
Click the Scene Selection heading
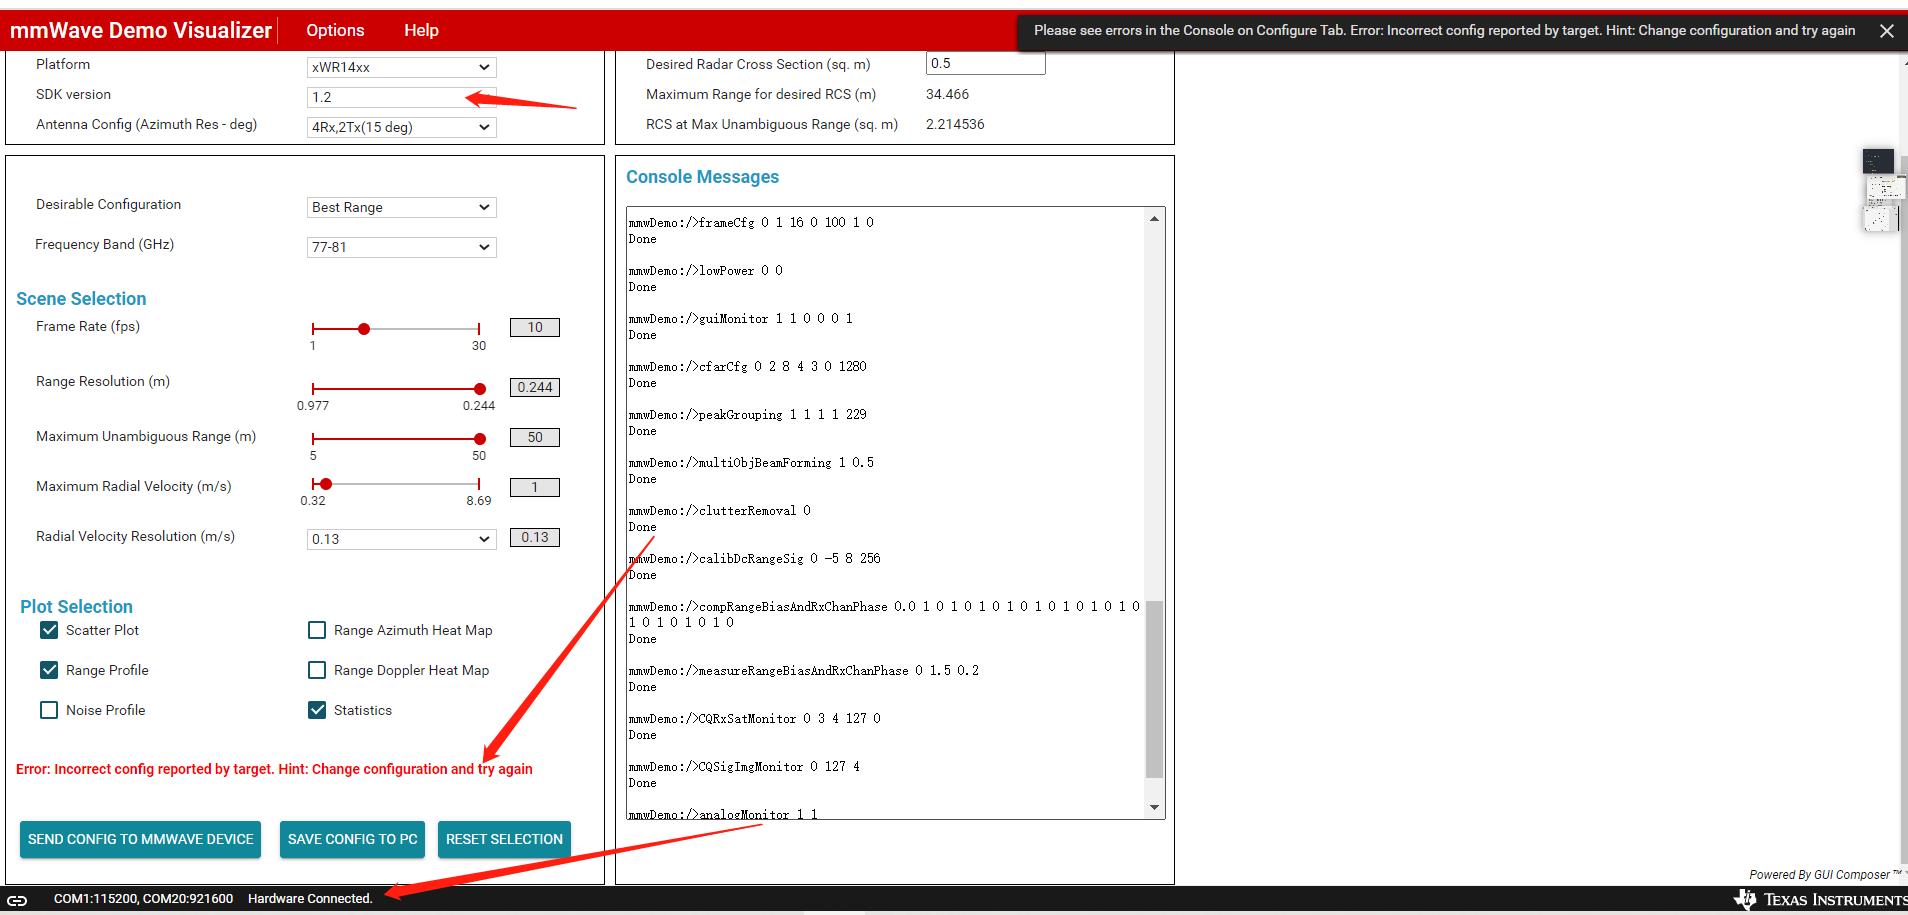(81, 299)
